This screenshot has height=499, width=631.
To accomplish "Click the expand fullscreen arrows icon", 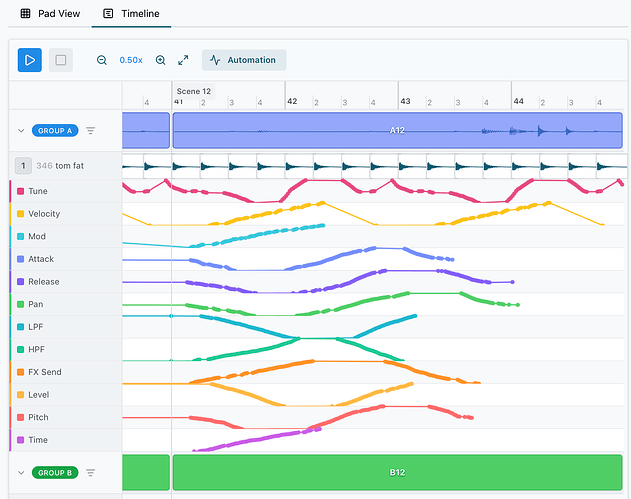I will (183, 60).
